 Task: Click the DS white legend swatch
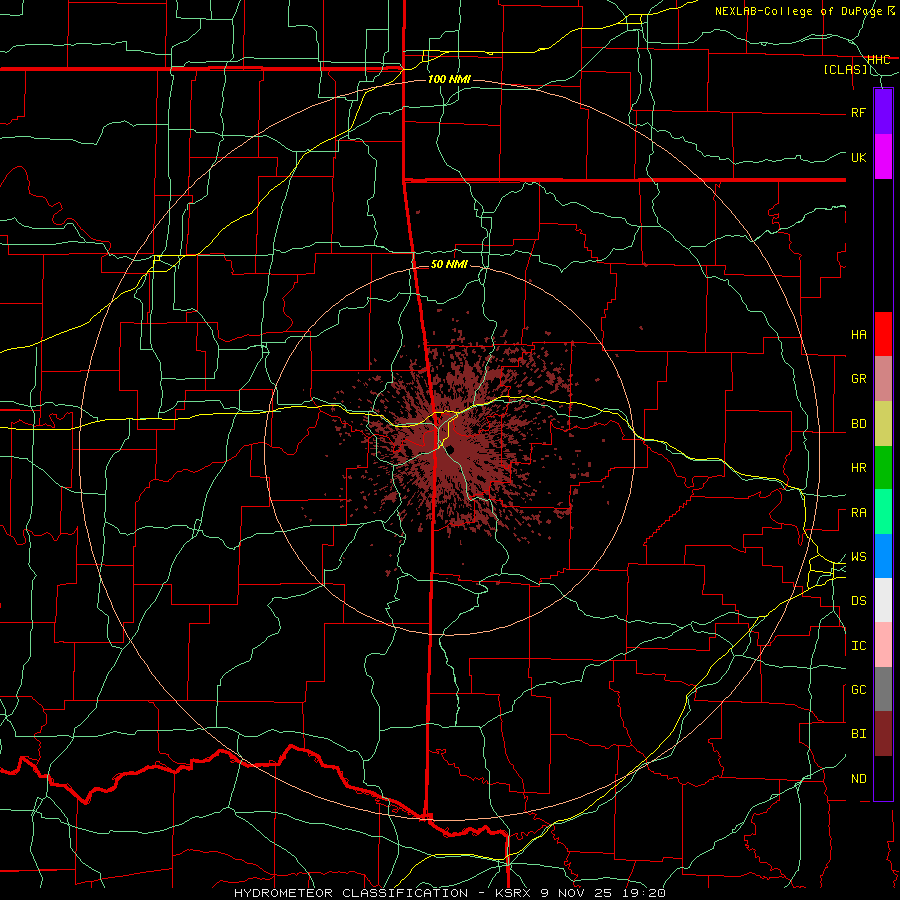(x=883, y=600)
